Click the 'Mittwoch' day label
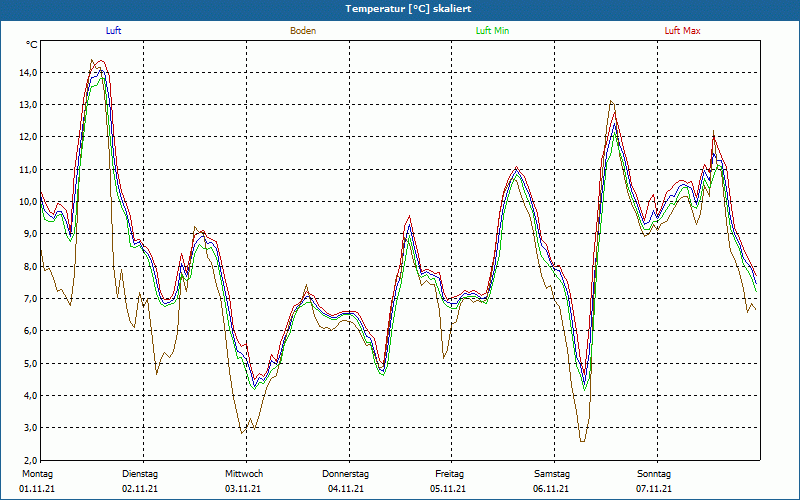Screen dimensions: 800x500 tap(244, 474)
